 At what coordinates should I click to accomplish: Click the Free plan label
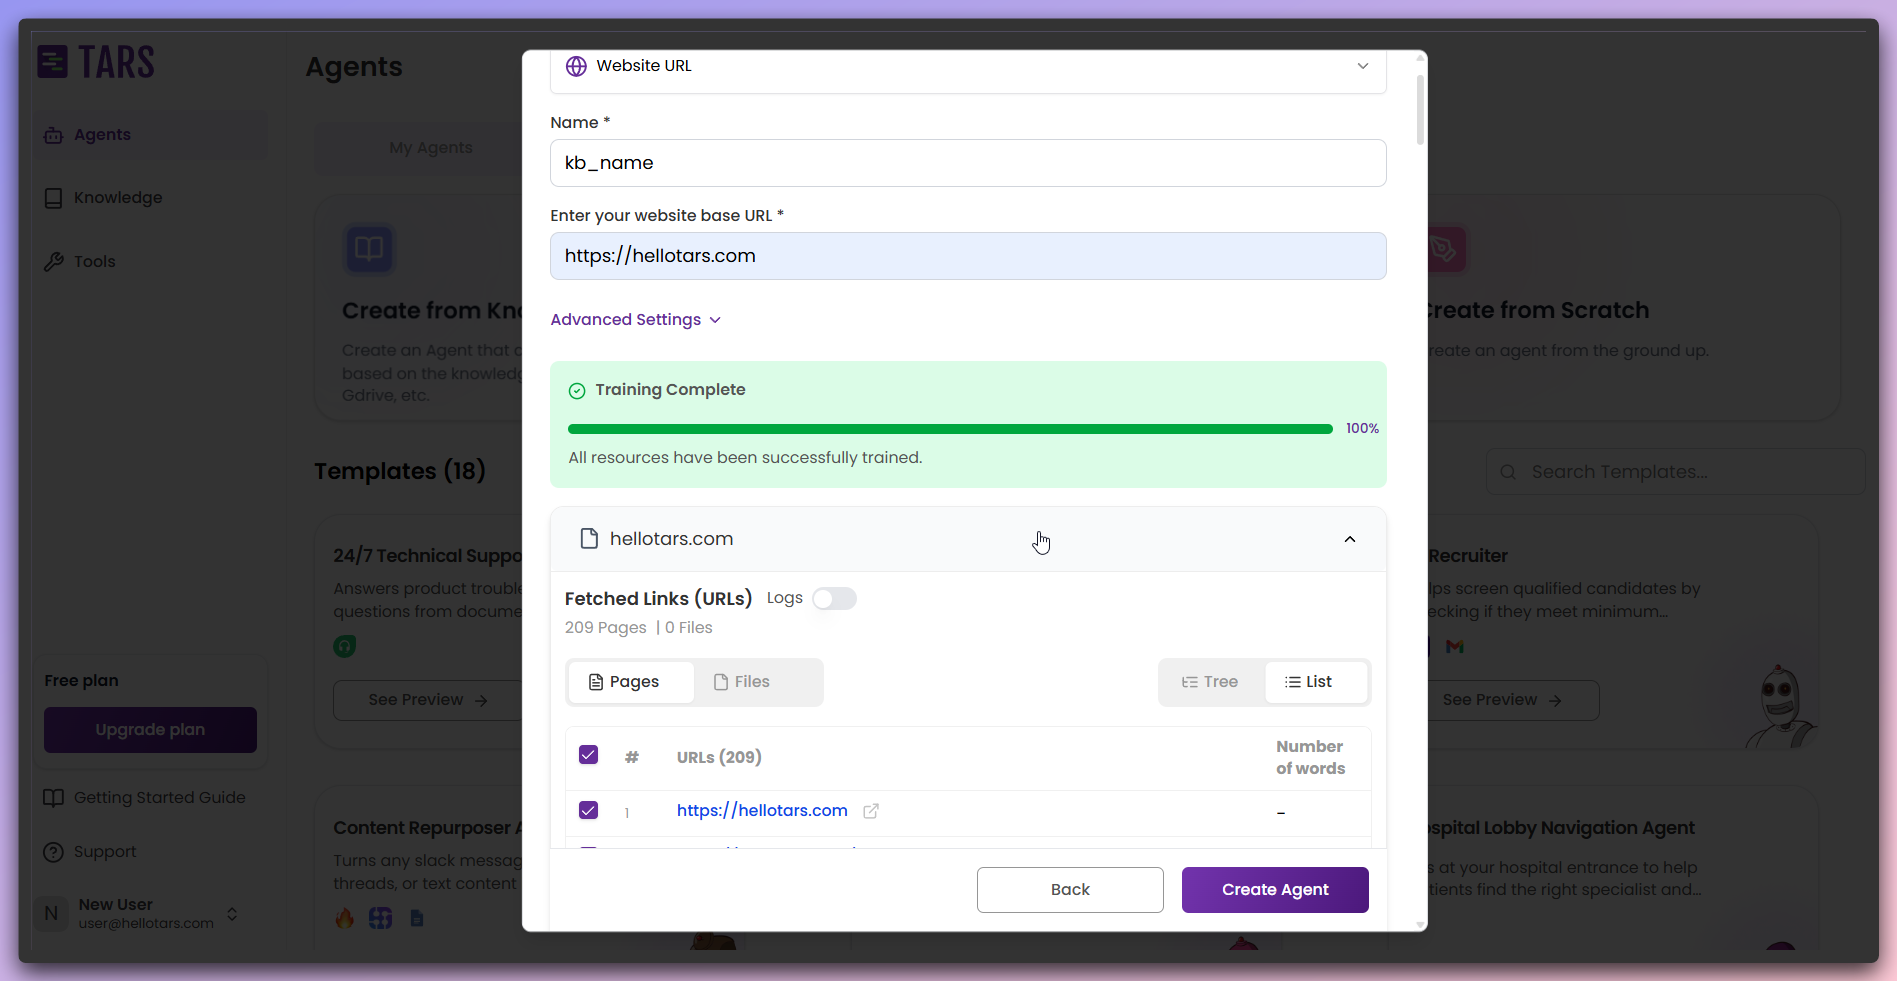pos(81,681)
